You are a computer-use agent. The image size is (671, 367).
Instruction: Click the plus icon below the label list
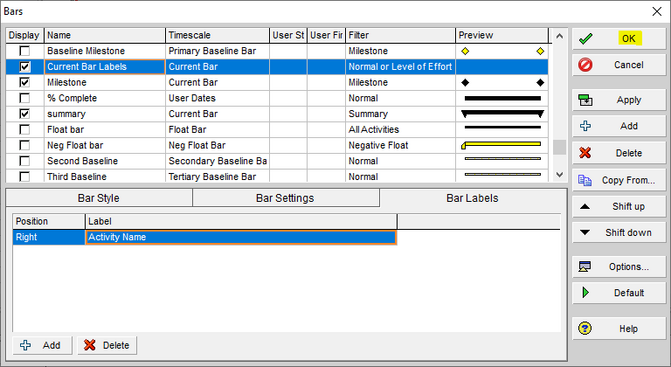tap(26, 345)
